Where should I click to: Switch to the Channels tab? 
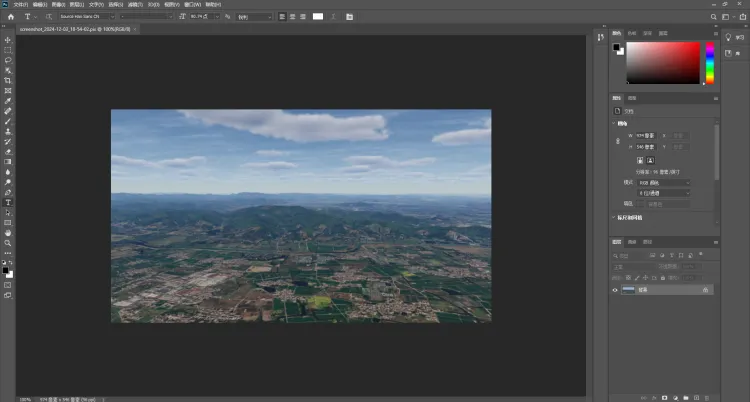coord(631,242)
